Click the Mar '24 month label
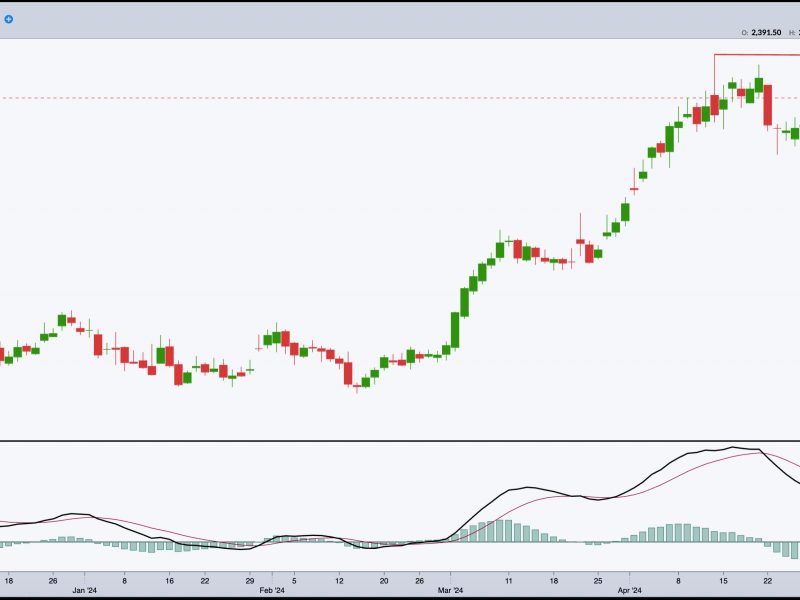The height and width of the screenshot is (600, 800). point(451,591)
